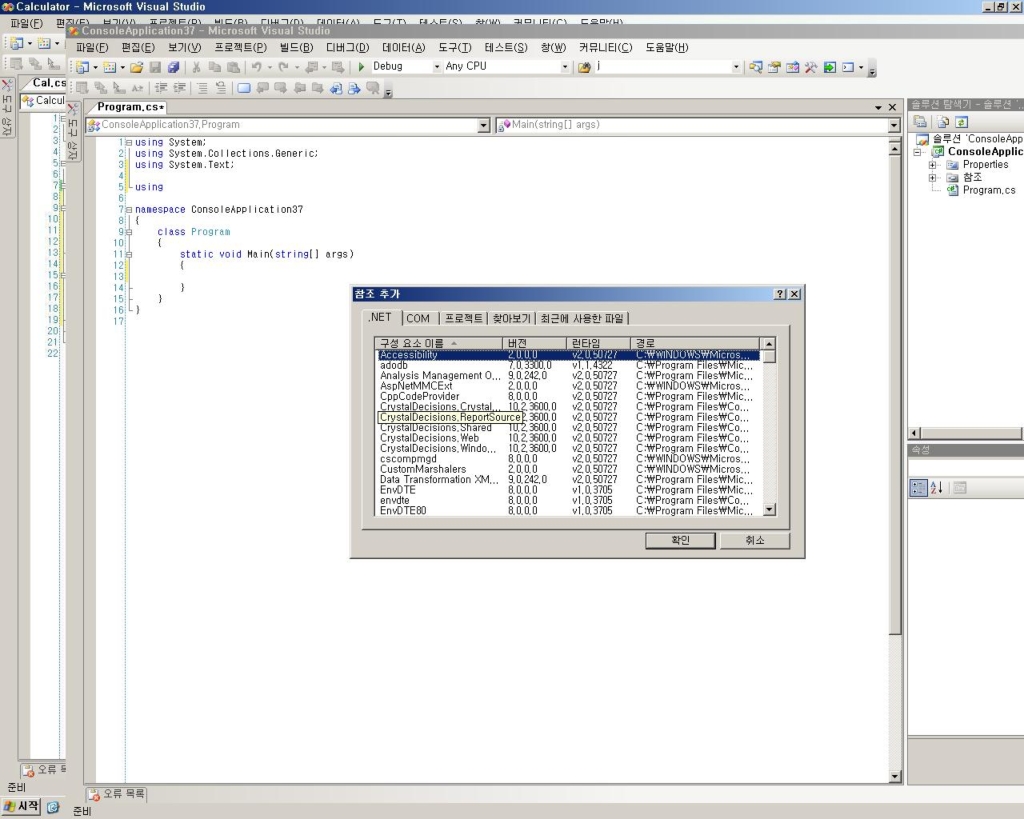Click the Paste clipboard icon
Viewport: 1024px width, 819px height.
coord(233,67)
